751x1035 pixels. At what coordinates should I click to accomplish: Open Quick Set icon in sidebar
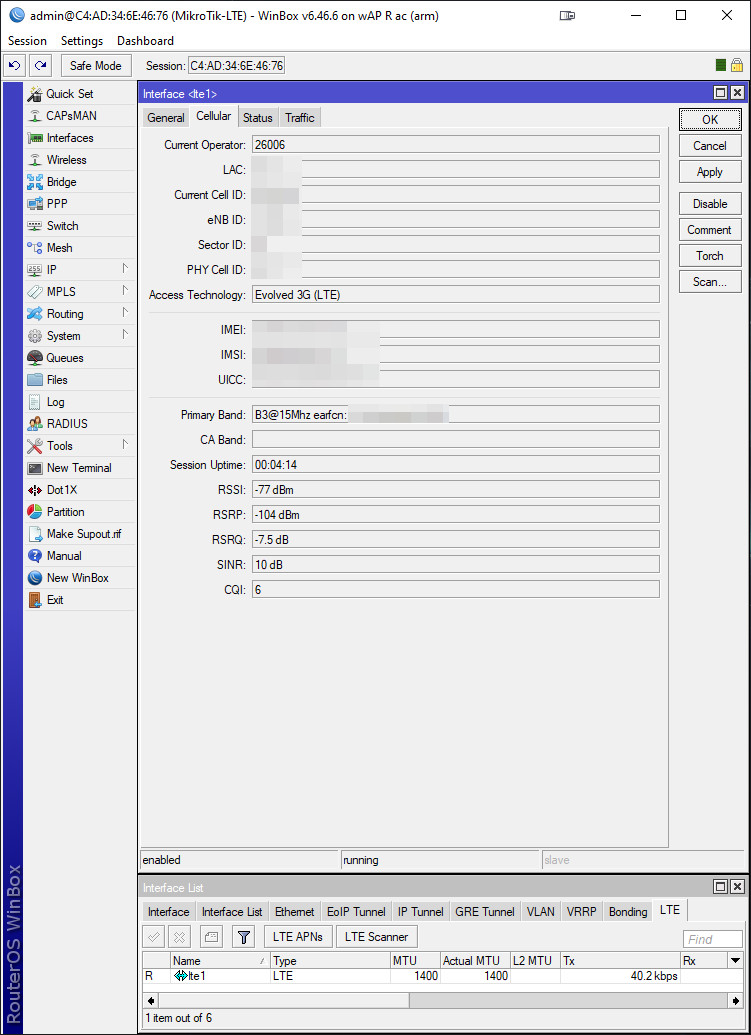tap(34, 94)
